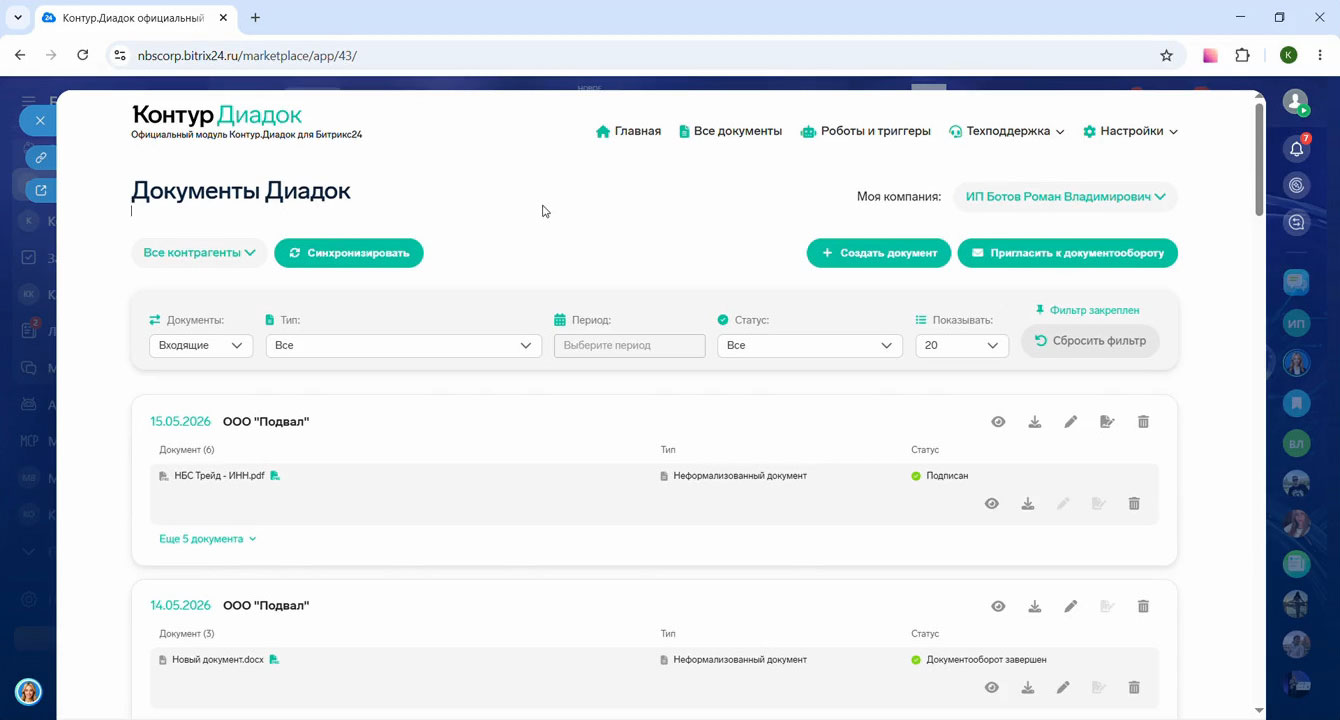1340x720 pixels.
Task: Click the Контур Диадок logo
Action: click(217, 115)
